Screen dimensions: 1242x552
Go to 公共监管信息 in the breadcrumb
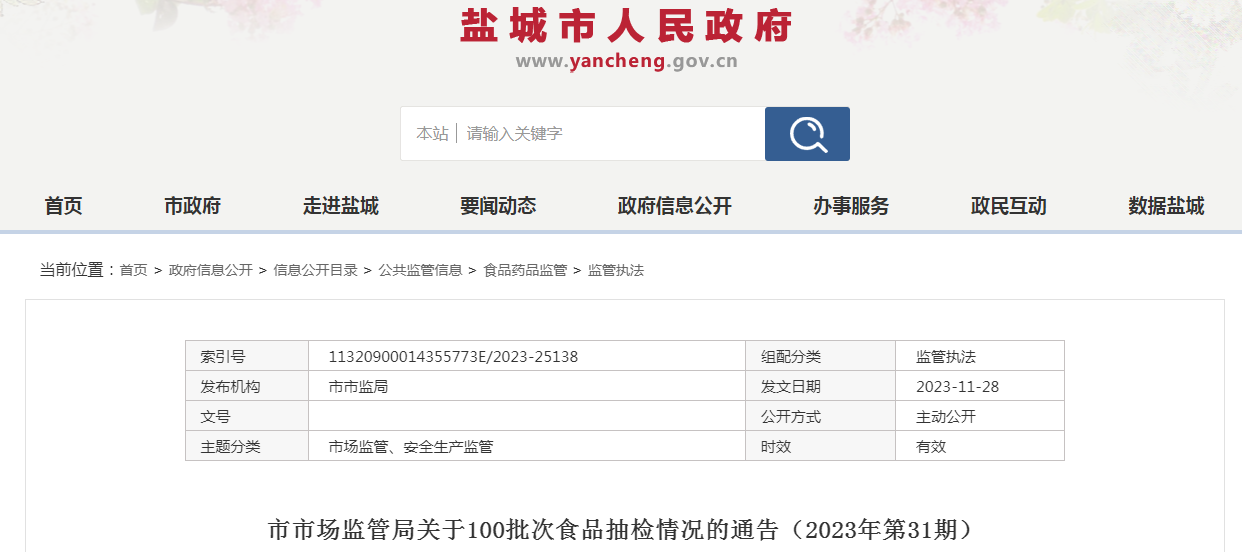(x=420, y=270)
